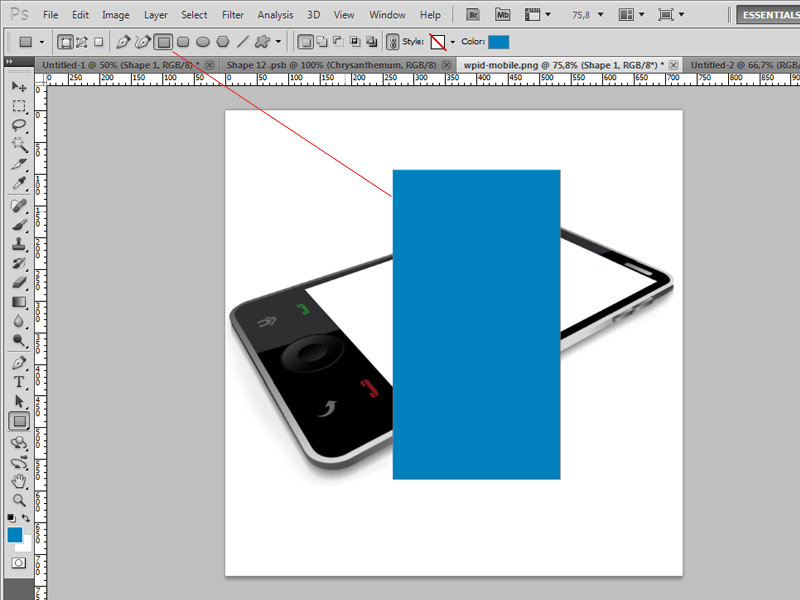Screen dimensions: 800x600
Task: Select the Zoom tool
Action: [19, 501]
